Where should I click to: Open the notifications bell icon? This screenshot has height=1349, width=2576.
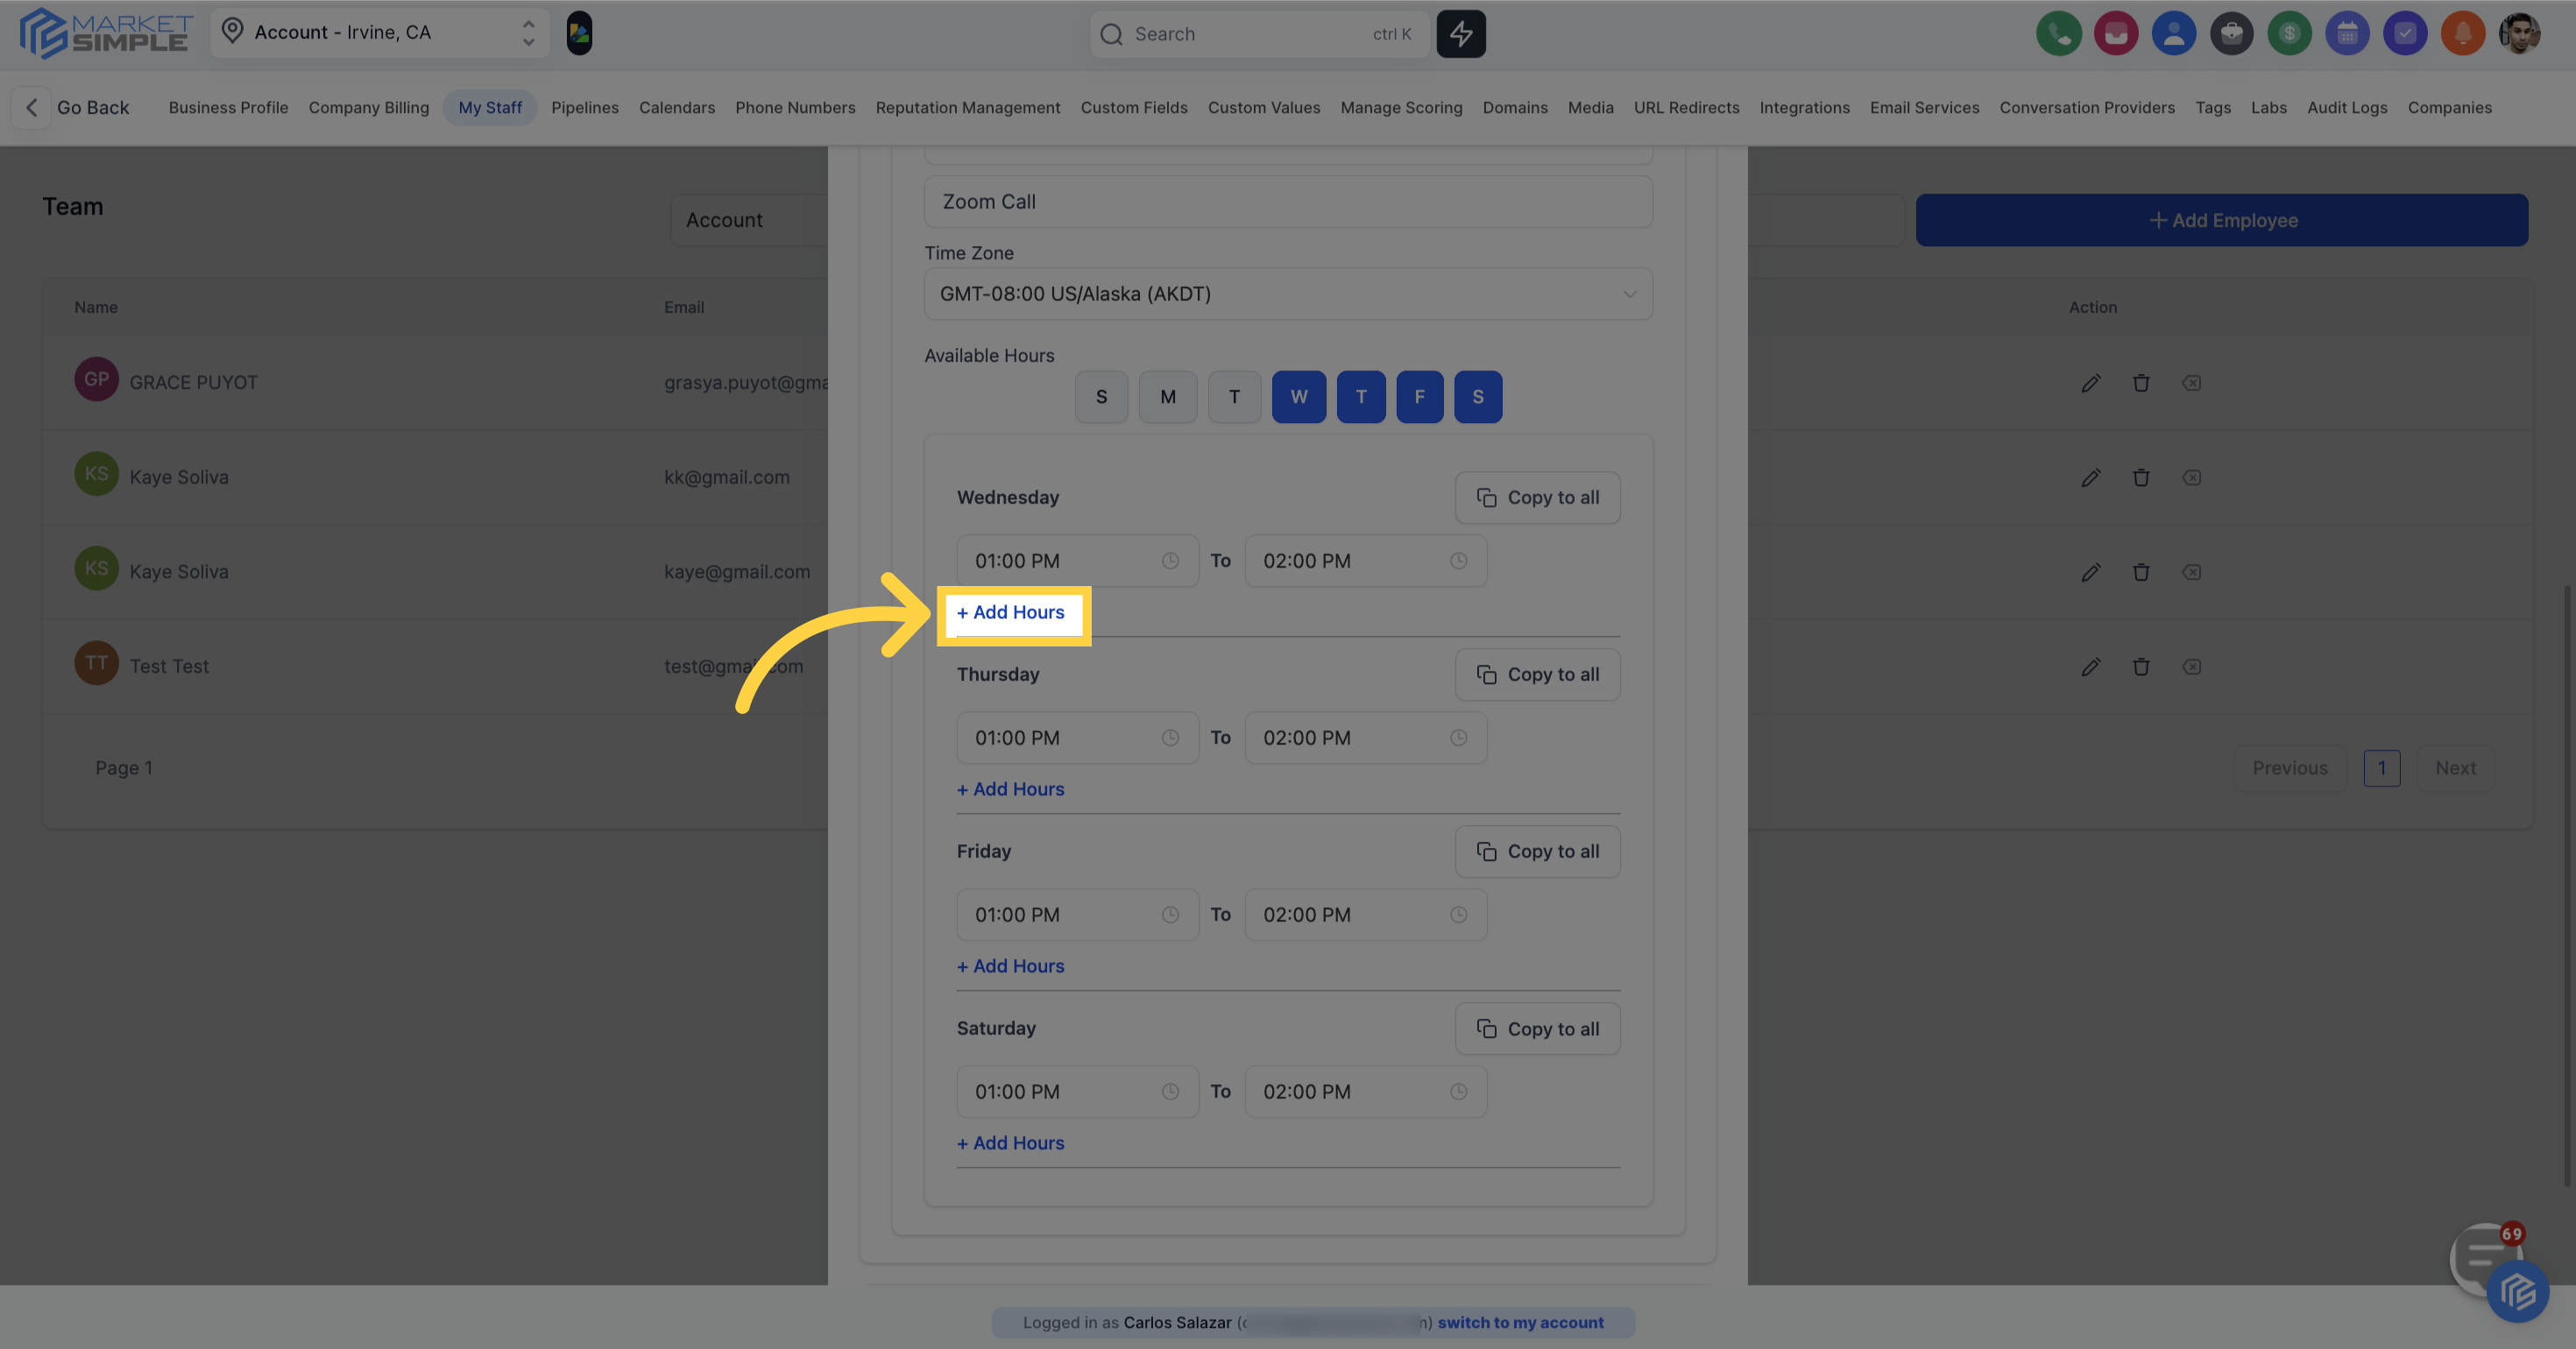coord(2463,33)
